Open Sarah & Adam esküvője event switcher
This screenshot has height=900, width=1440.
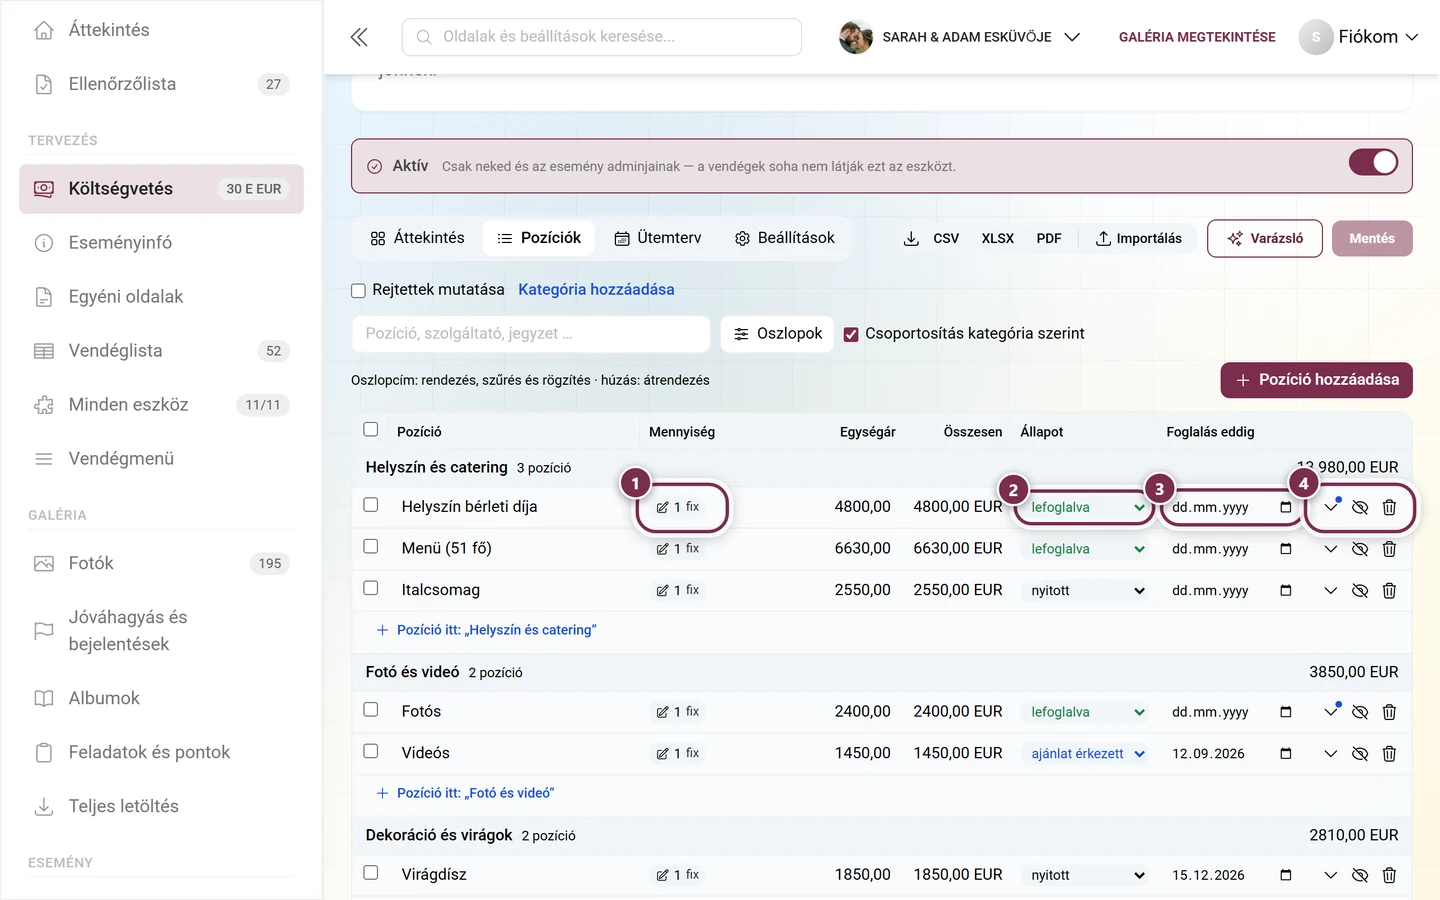tap(960, 37)
